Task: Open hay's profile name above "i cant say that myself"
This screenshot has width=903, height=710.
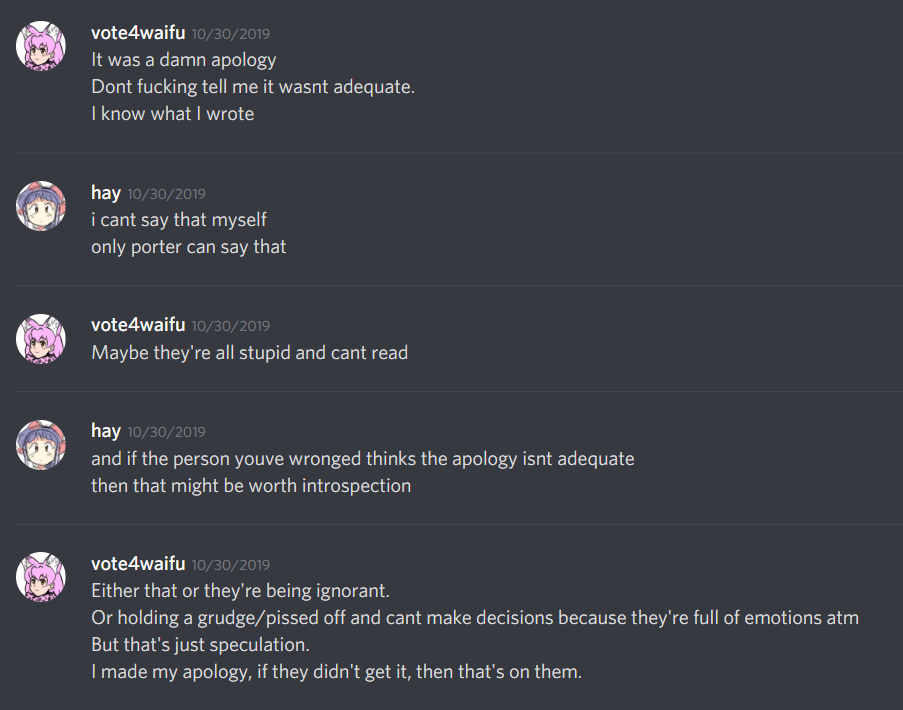Action: click(x=106, y=193)
